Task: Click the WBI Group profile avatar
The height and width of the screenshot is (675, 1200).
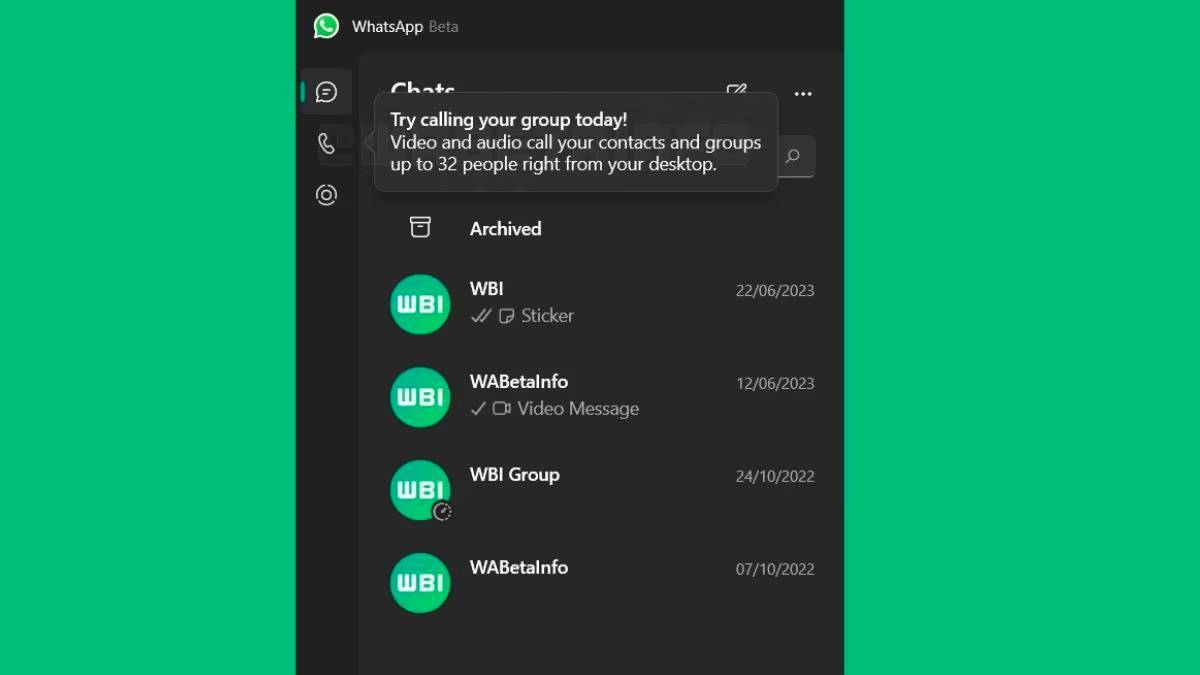Action: pos(420,490)
